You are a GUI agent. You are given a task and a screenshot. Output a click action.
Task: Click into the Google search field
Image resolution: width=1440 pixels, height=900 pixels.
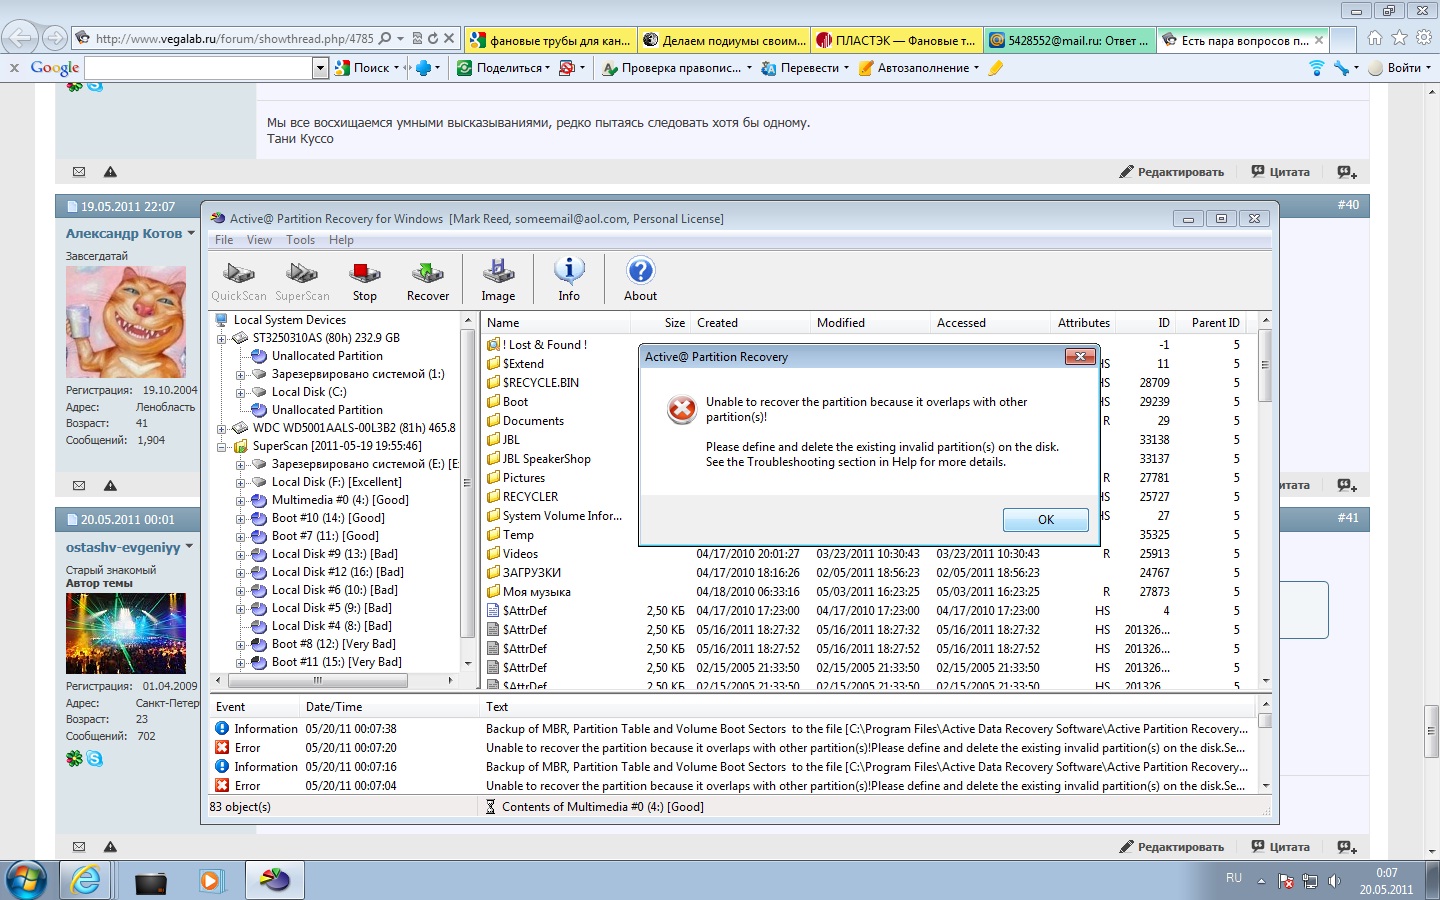coord(198,68)
